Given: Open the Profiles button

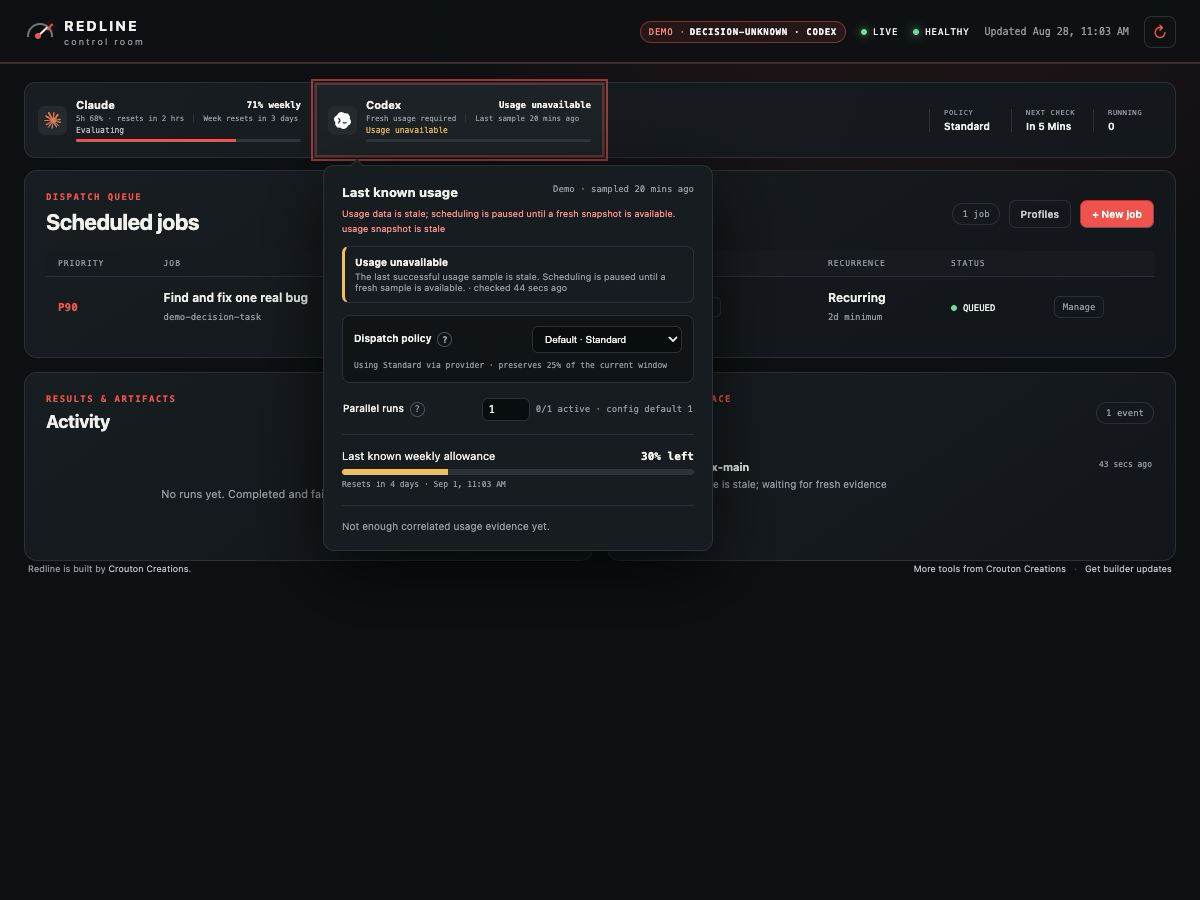Looking at the screenshot, I should (x=1040, y=214).
